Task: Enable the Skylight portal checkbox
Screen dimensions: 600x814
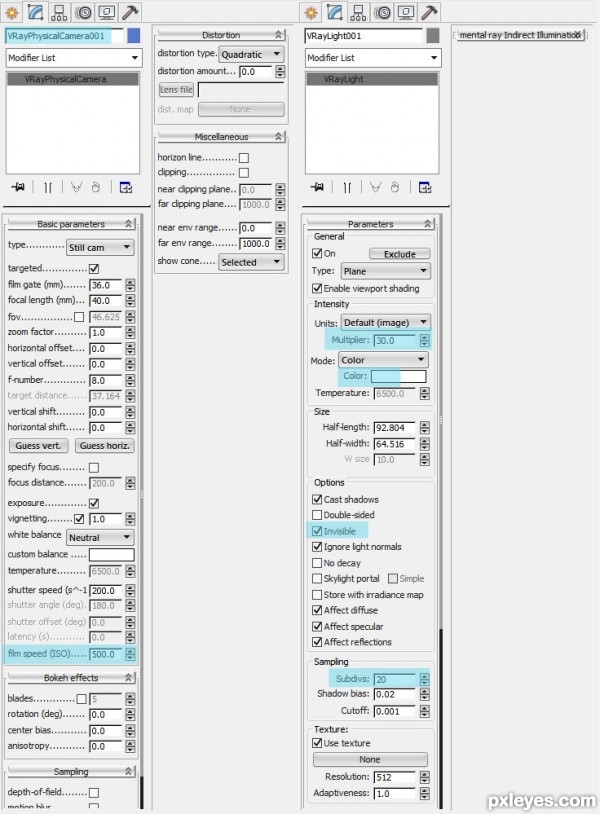Action: [x=317, y=578]
